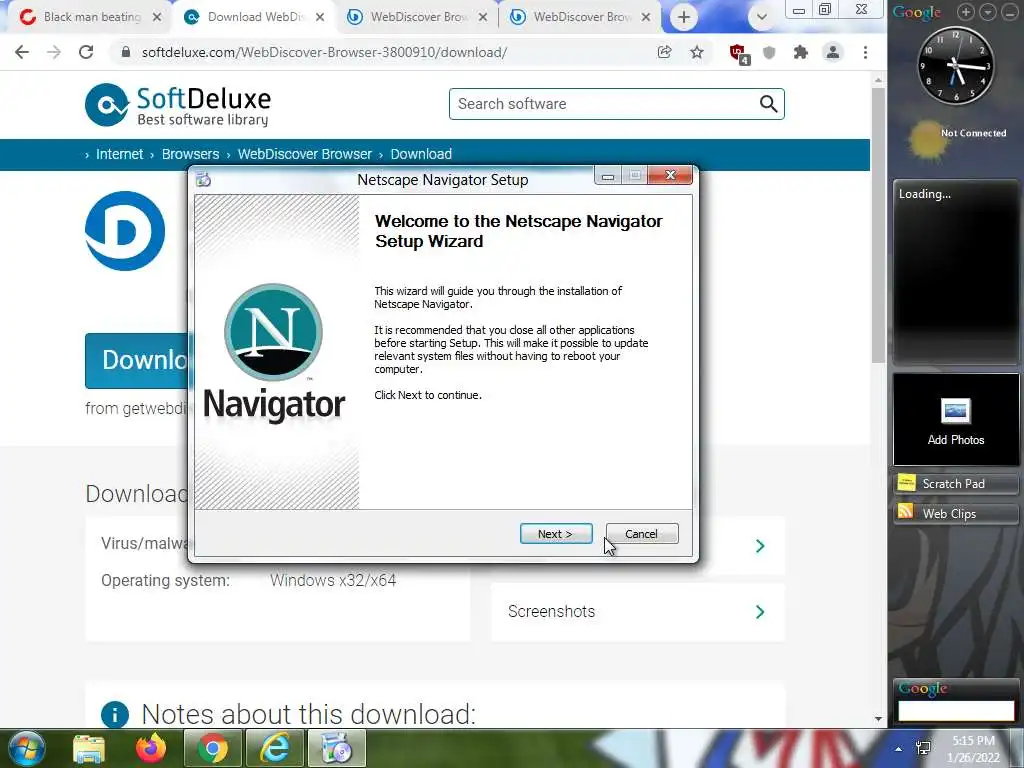Open the Chrome profile avatar
The width and height of the screenshot is (1024, 768).
pyautogui.click(x=833, y=52)
